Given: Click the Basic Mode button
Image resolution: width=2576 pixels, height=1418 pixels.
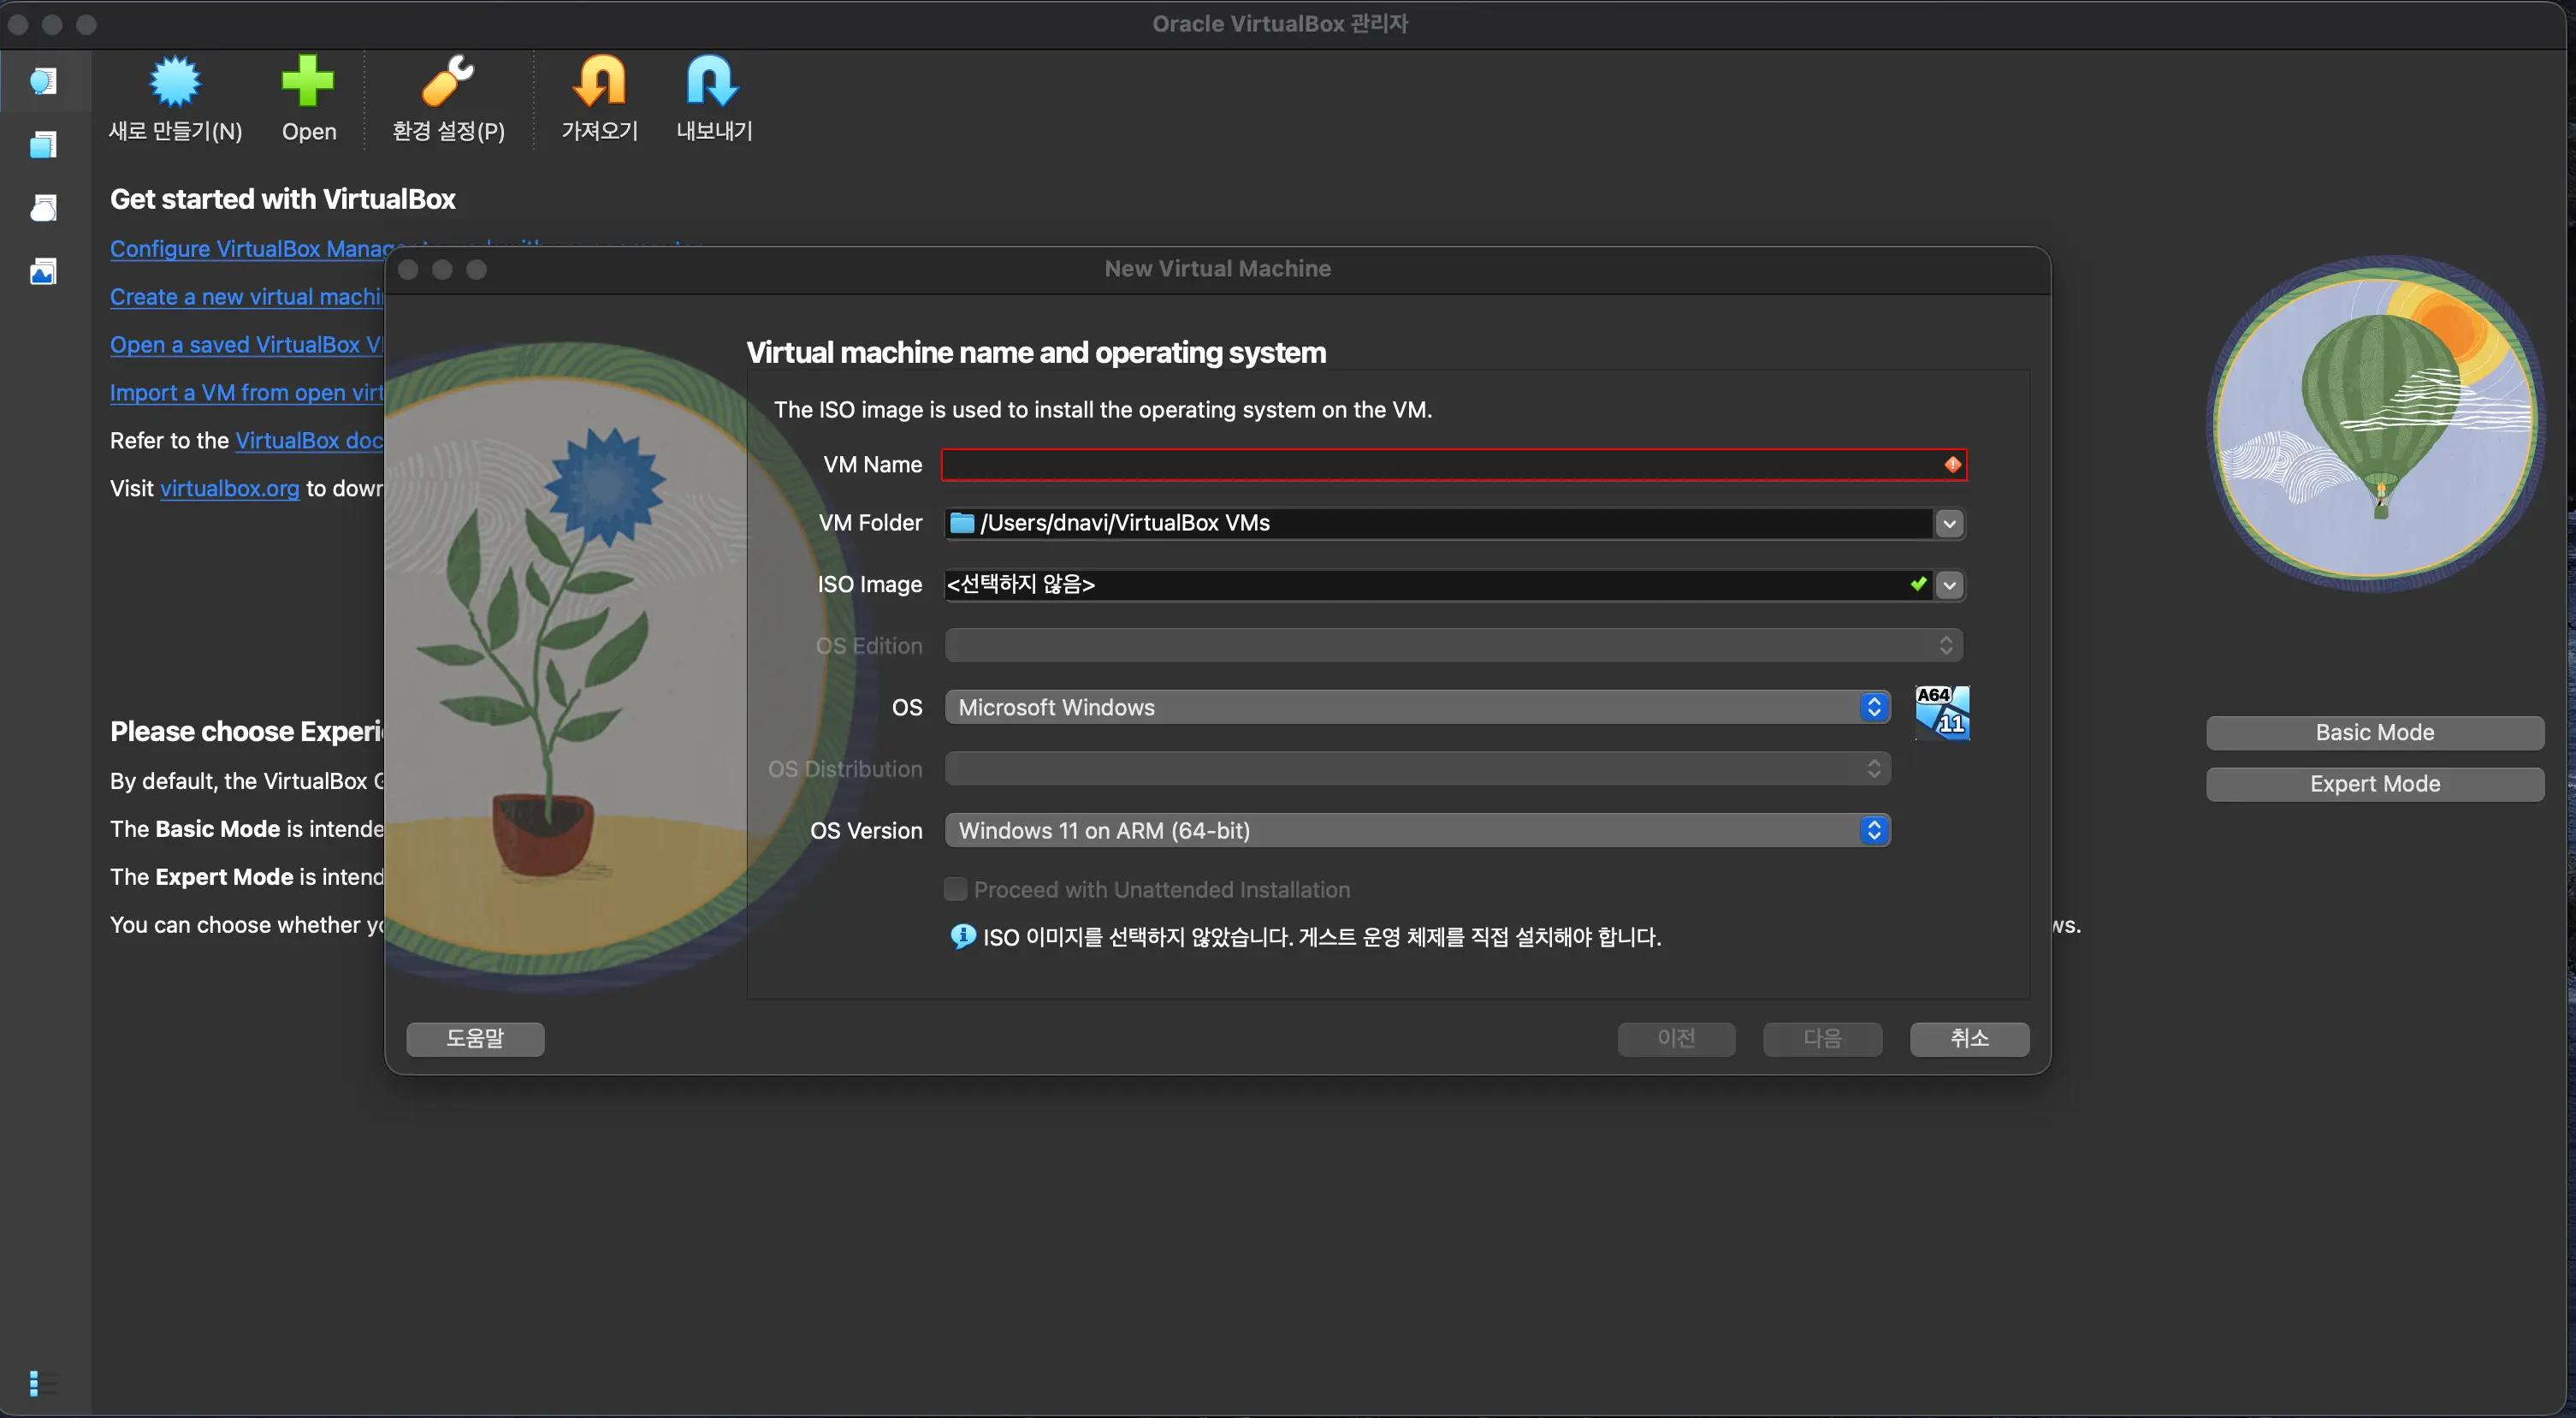Looking at the screenshot, I should coord(2374,732).
